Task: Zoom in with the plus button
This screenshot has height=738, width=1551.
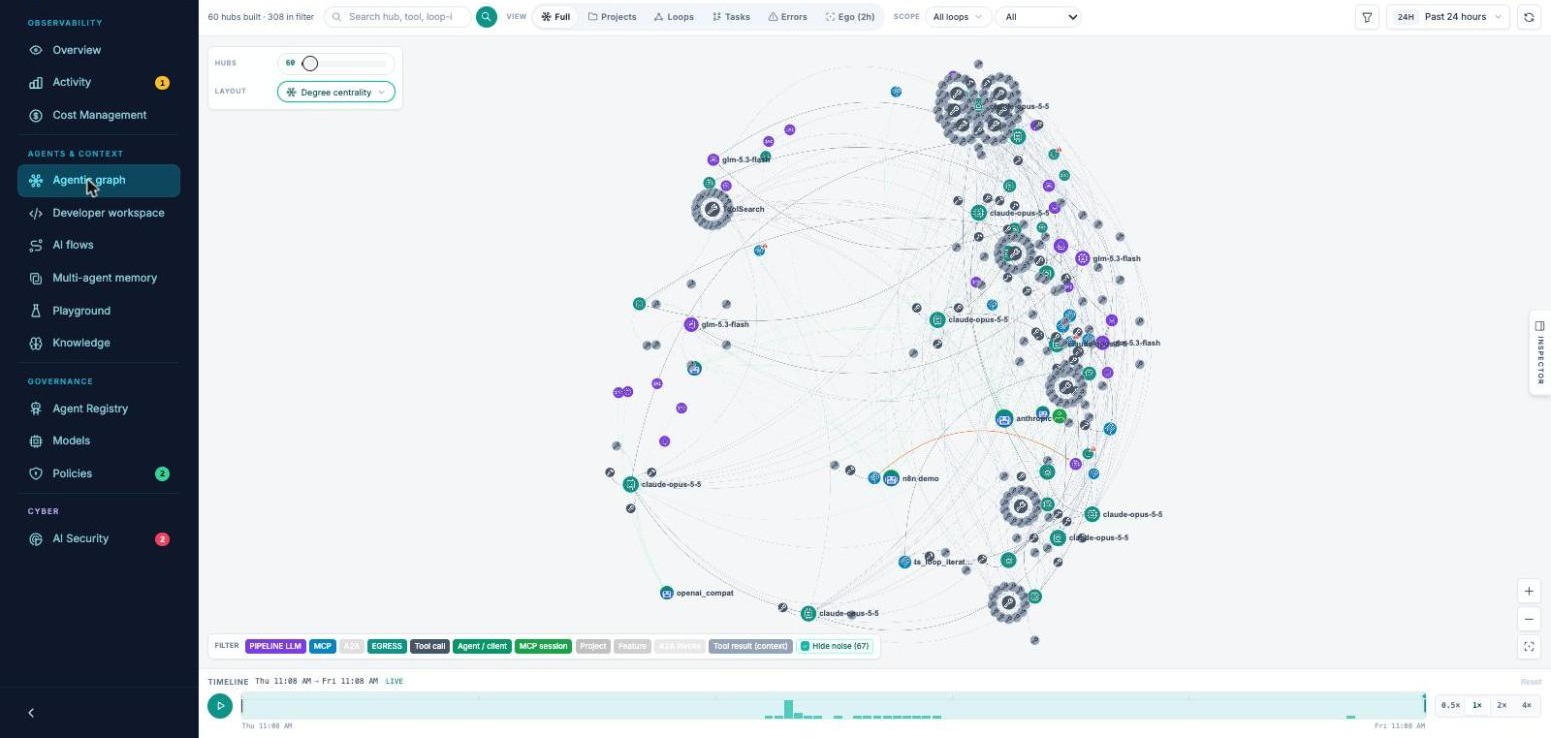Action: click(x=1528, y=591)
